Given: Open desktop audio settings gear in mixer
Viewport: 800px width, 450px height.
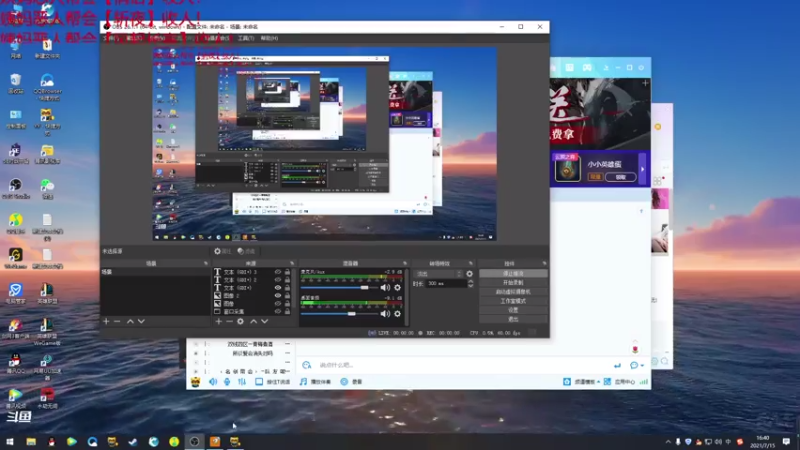Looking at the screenshot, I should (x=397, y=314).
